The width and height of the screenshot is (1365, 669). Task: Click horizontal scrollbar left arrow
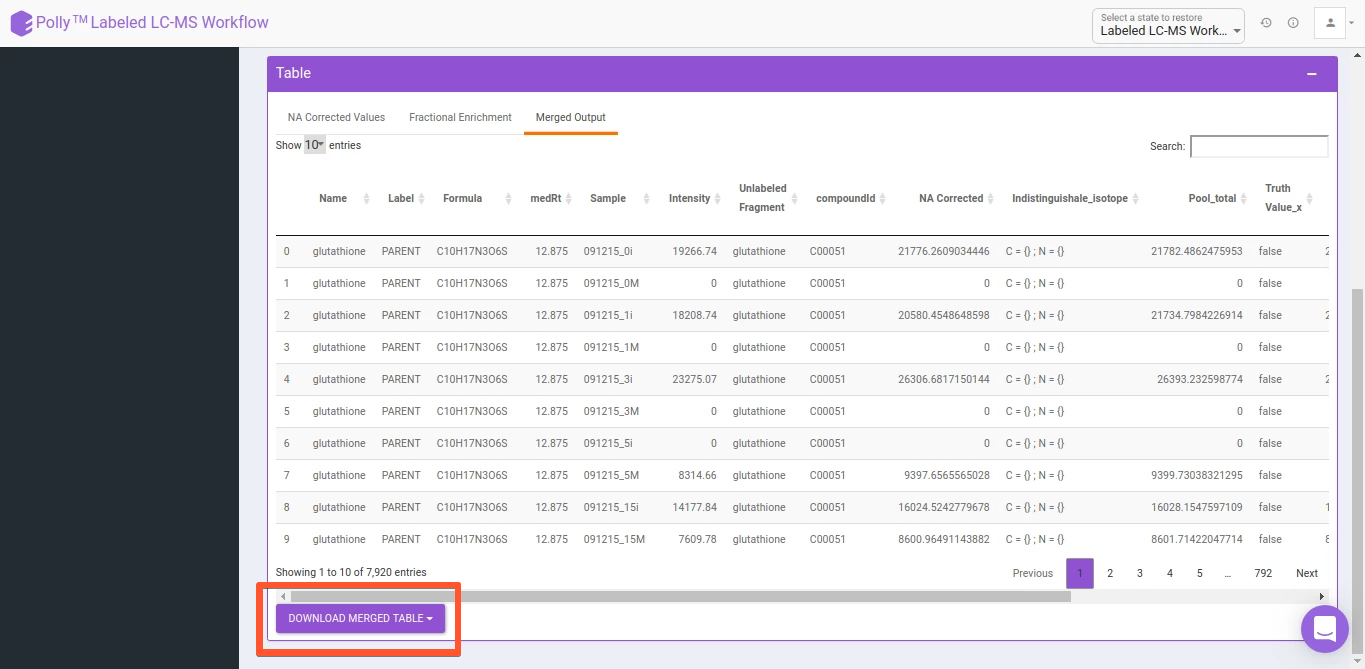pyautogui.click(x=283, y=597)
